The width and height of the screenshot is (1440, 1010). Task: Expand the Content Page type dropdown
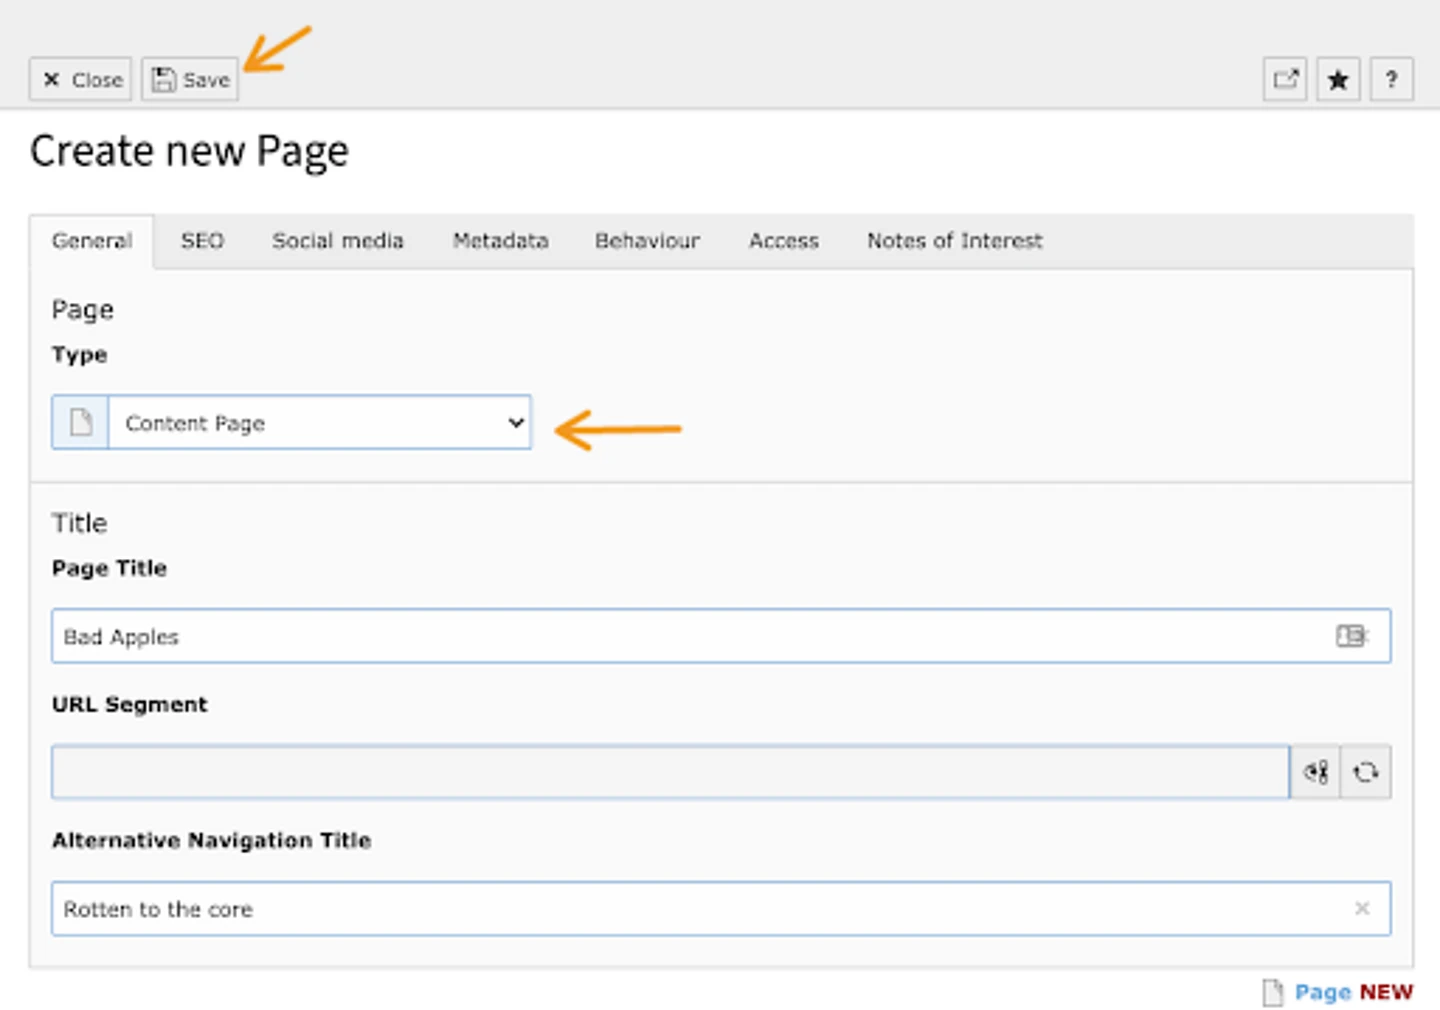320,423
